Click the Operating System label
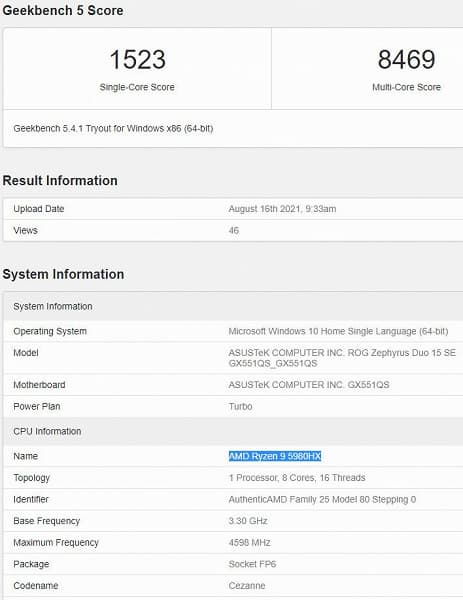Image resolution: width=463 pixels, height=600 pixels. tap(50, 331)
